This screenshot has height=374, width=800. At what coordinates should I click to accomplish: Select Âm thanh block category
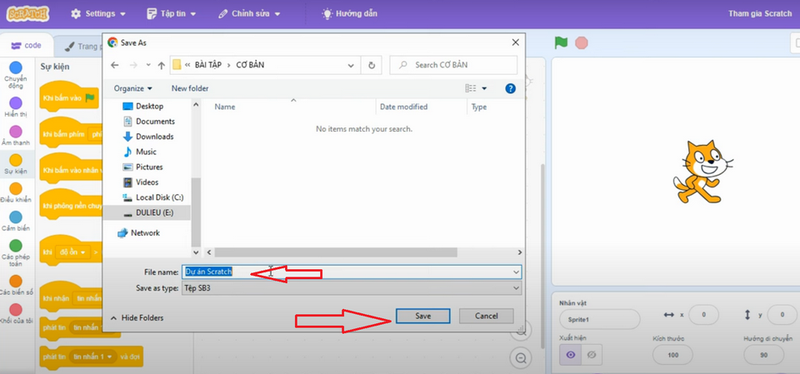tap(16, 136)
